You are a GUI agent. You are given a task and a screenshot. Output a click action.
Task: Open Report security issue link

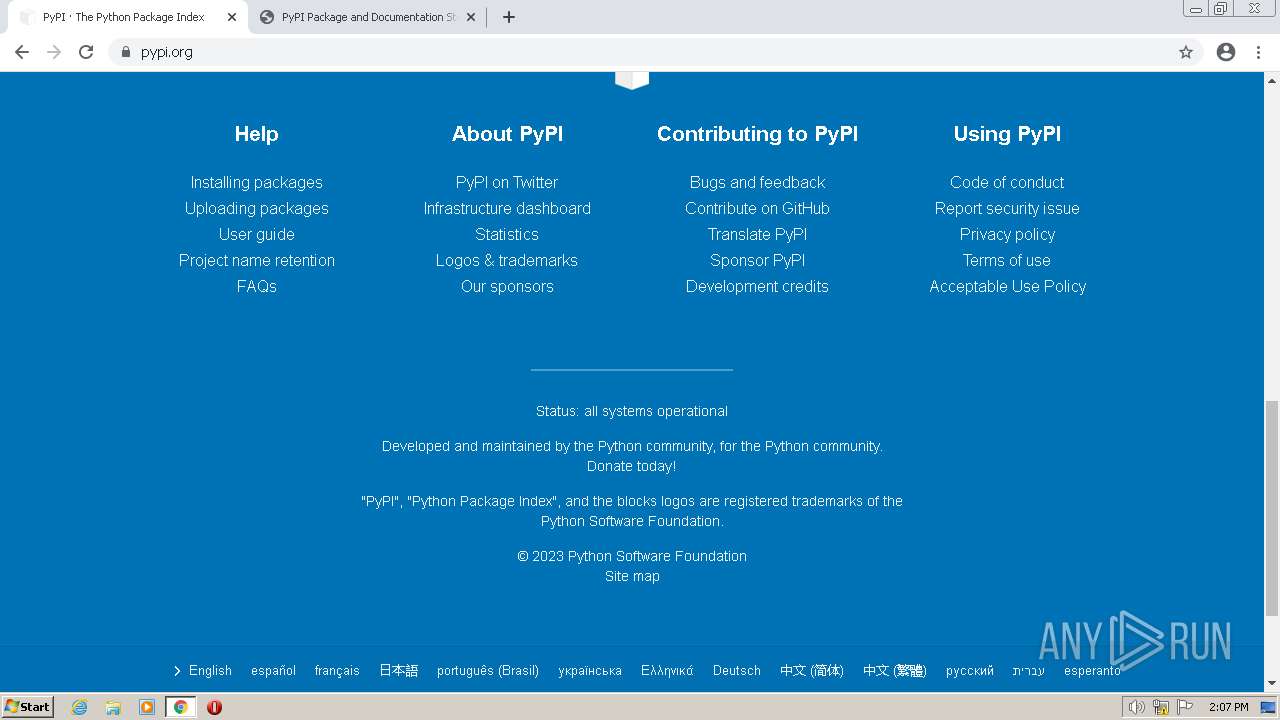click(1007, 208)
